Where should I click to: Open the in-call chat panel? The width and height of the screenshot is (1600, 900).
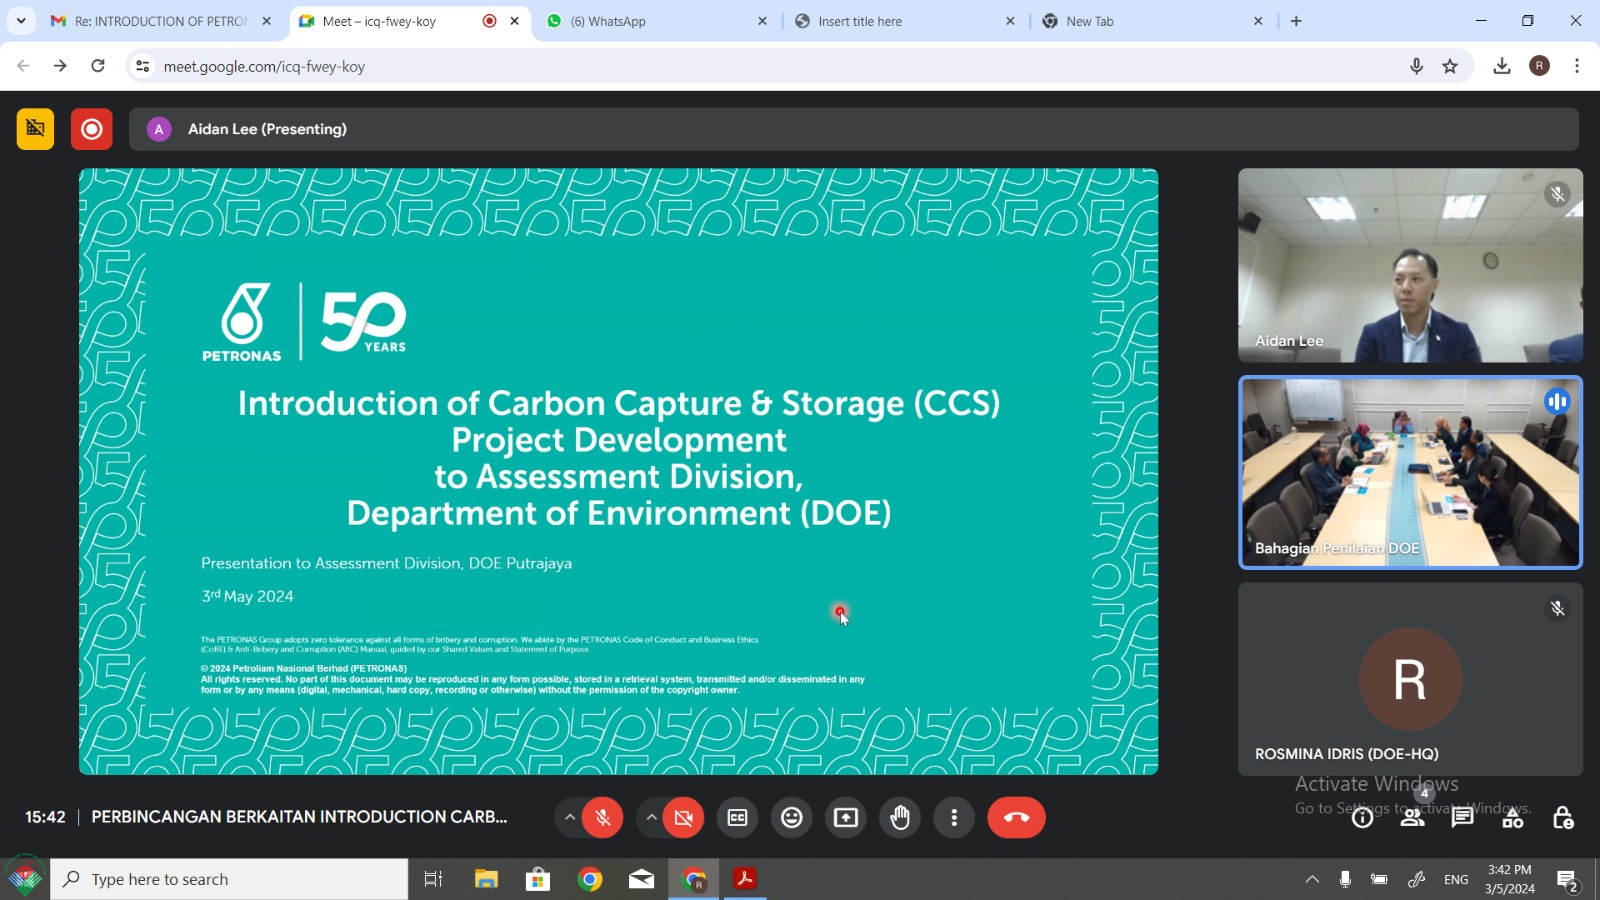point(1463,818)
